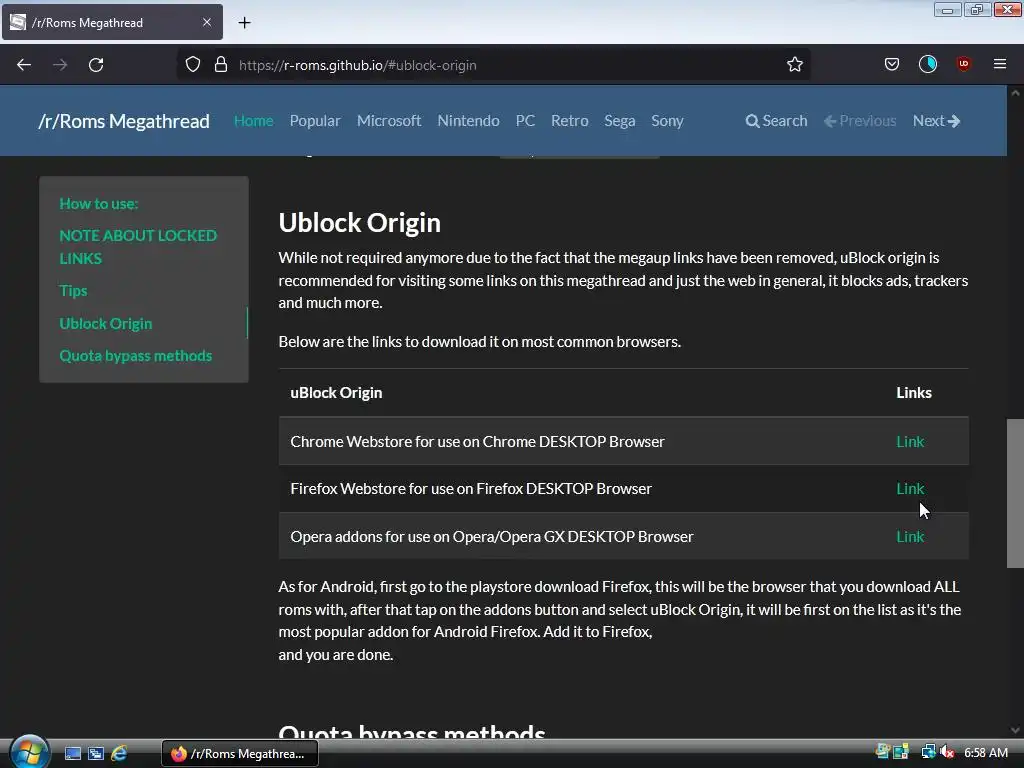This screenshot has width=1024, height=768.
Task: Click the /r/Roms Megathread site title
Action: pos(124,121)
